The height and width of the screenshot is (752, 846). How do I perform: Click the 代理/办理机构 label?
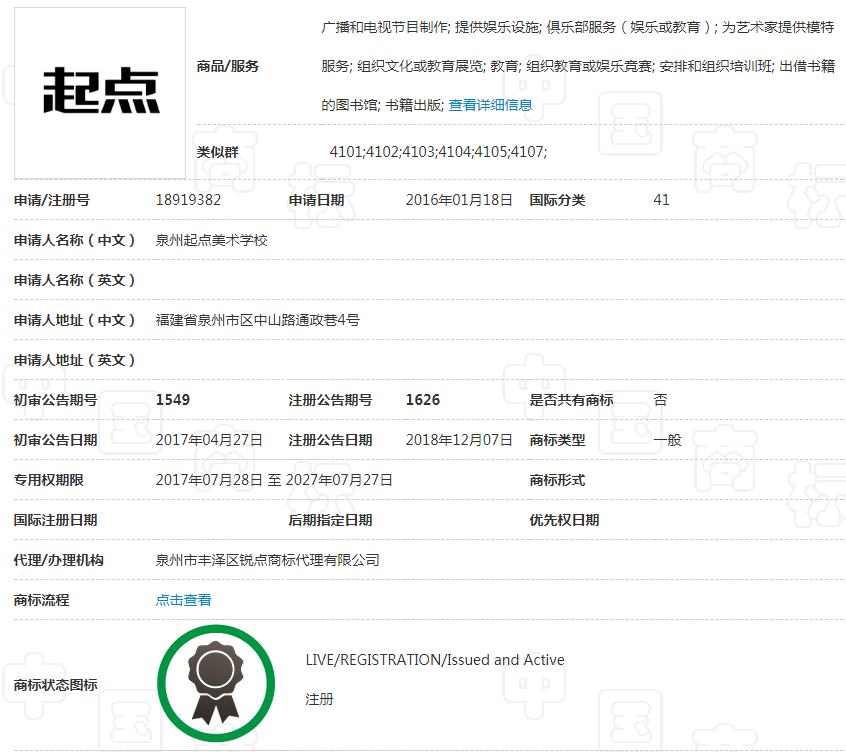58,560
